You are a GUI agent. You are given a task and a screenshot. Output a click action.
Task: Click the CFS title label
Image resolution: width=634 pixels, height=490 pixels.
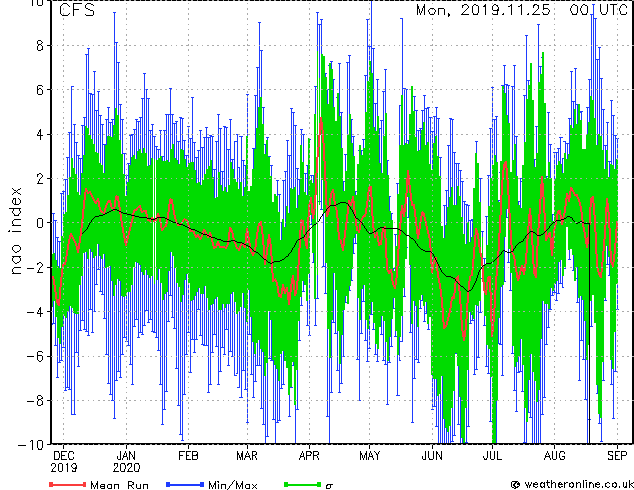click(77, 10)
